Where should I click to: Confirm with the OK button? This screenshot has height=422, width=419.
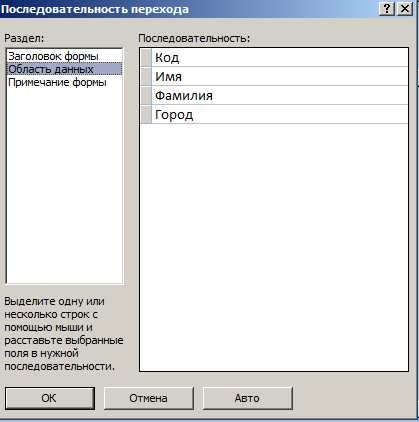(50, 398)
